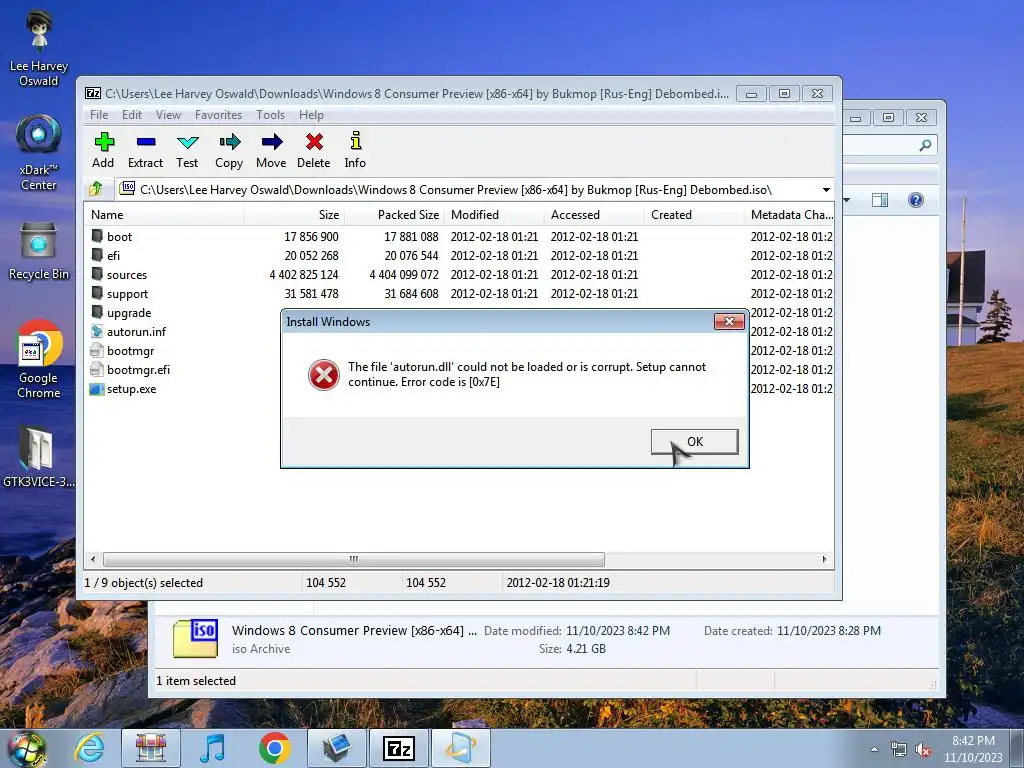Viewport: 1024px width, 768px height.
Task: Click the Move toolbar icon
Action: point(272,142)
